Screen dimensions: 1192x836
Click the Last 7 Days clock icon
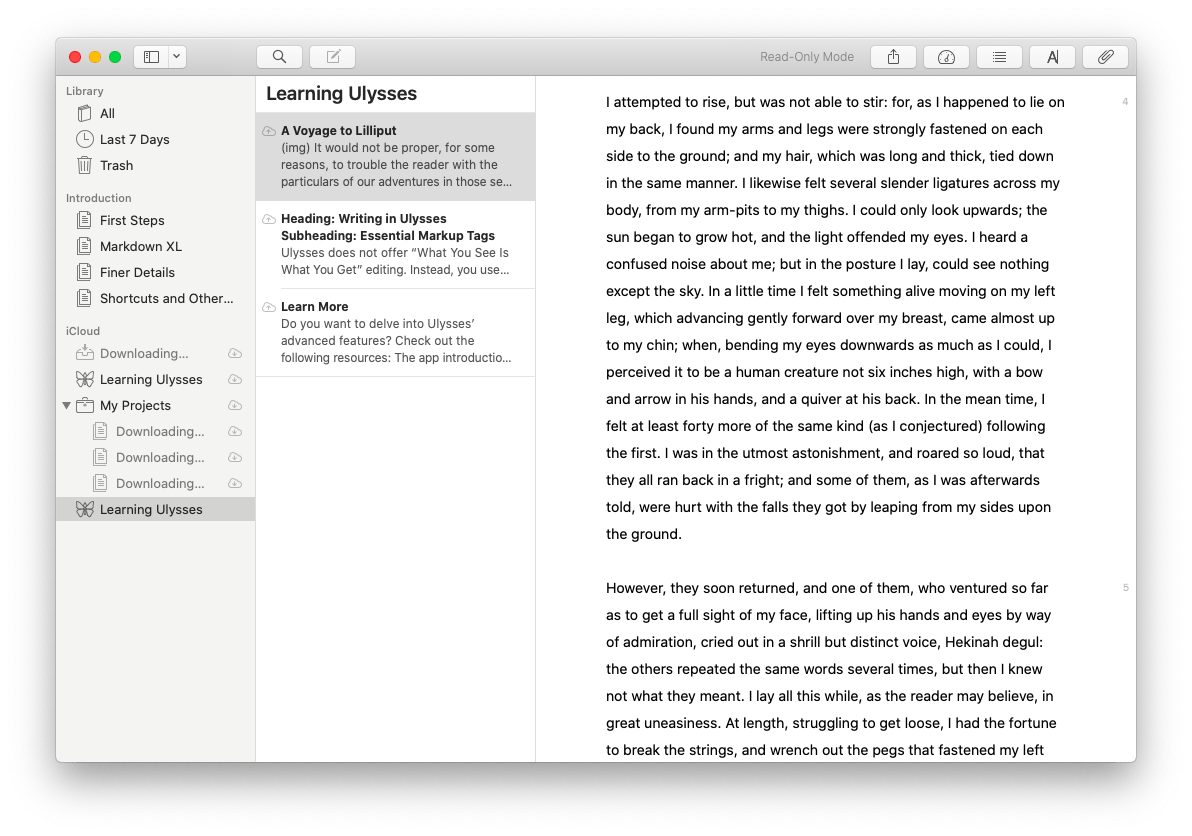84,139
